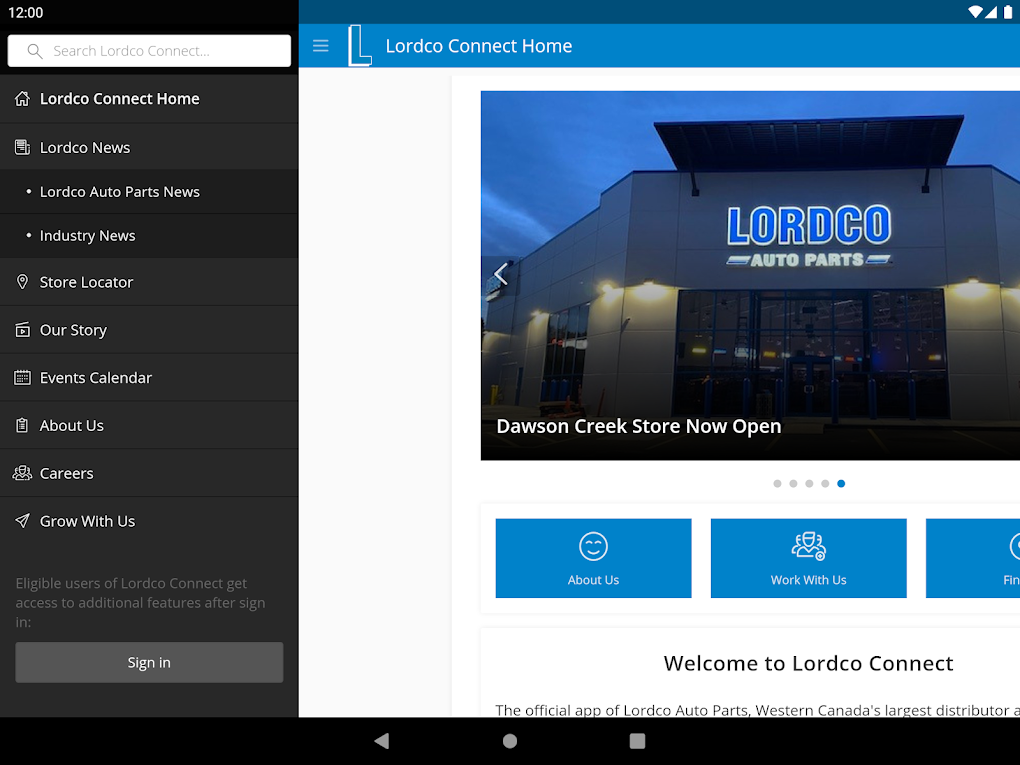Select the Lordco News newspaper icon
Screen dimensions: 1020x765
point(21,146)
